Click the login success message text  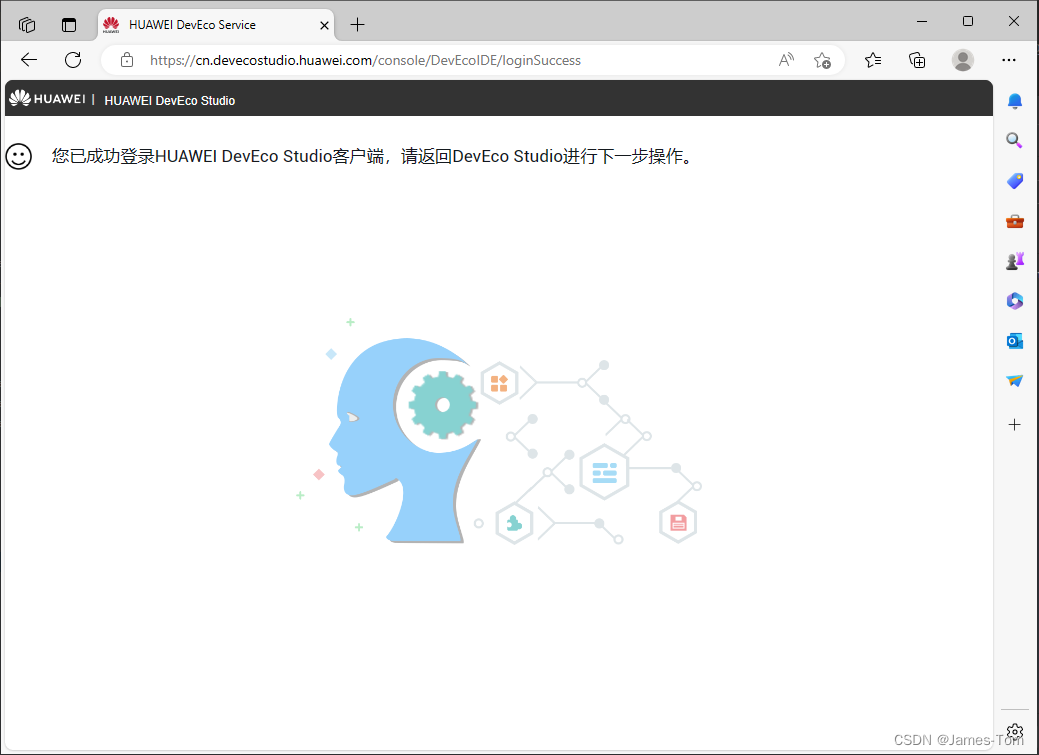click(374, 156)
